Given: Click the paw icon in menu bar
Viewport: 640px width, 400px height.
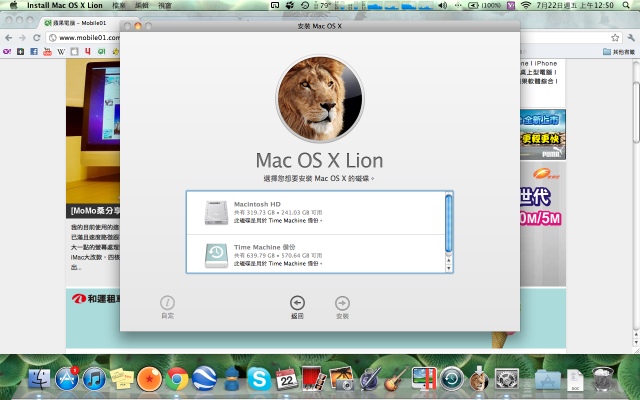Looking at the screenshot, I should coord(290,5).
